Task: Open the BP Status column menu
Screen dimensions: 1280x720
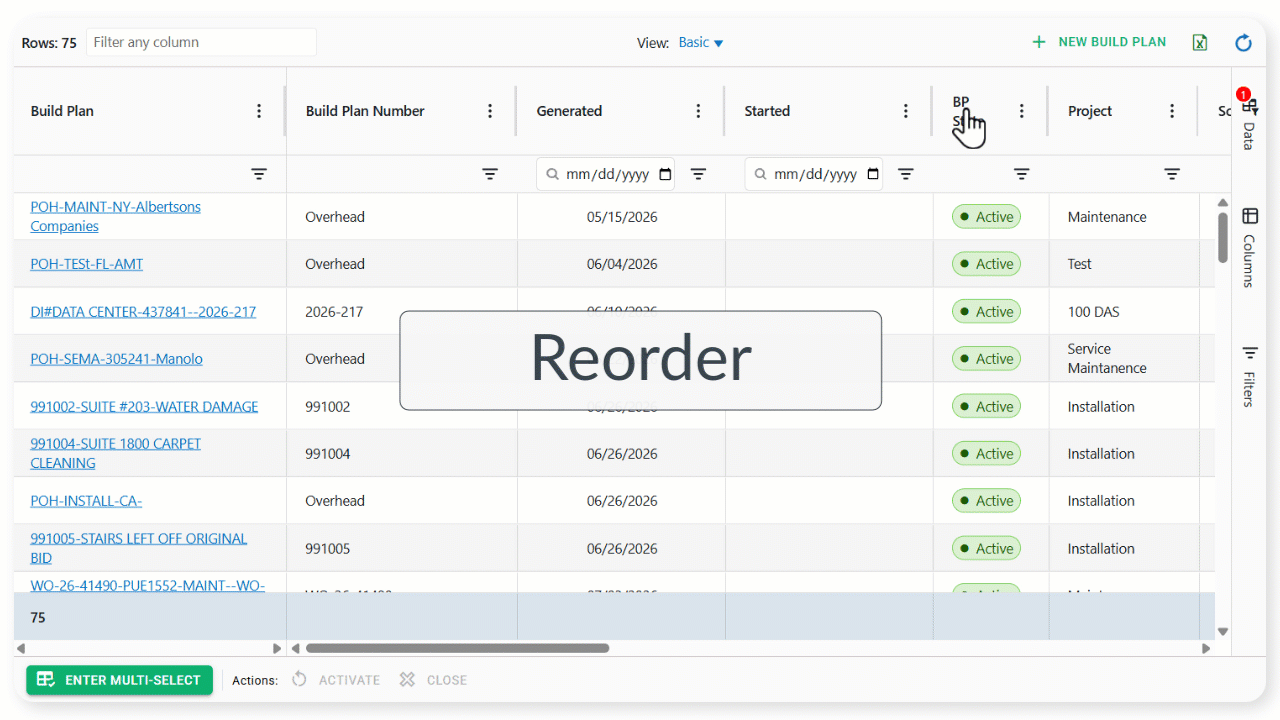Action: pyautogui.click(x=1021, y=111)
